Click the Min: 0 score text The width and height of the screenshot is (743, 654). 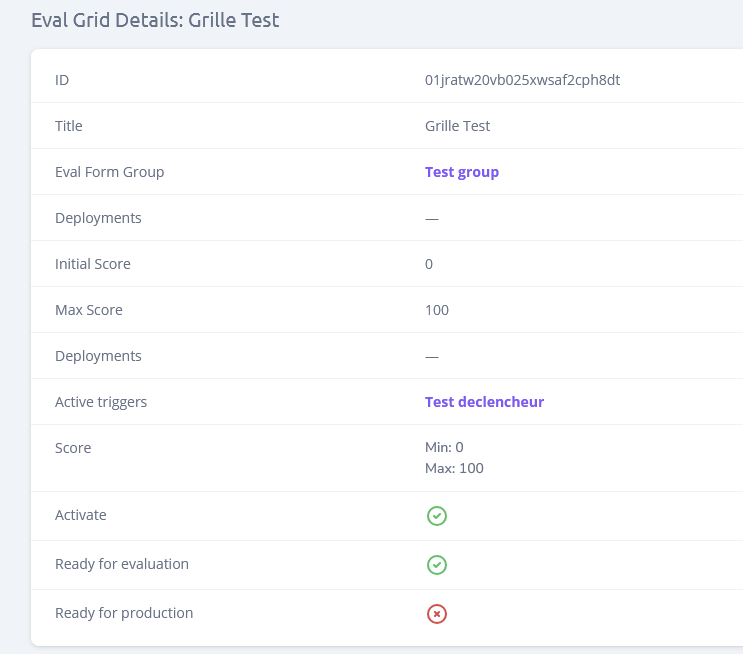(x=444, y=448)
